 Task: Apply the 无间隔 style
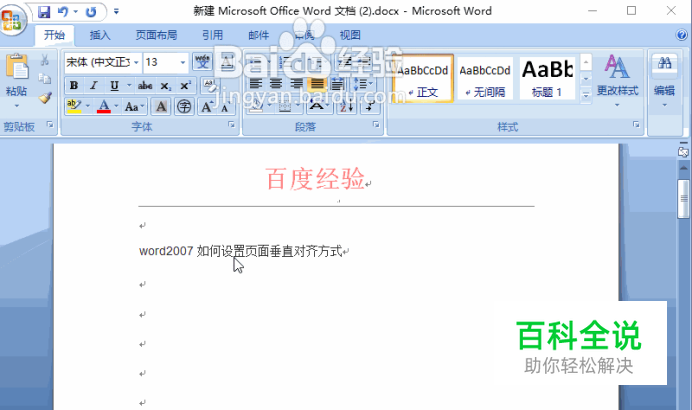(485, 79)
